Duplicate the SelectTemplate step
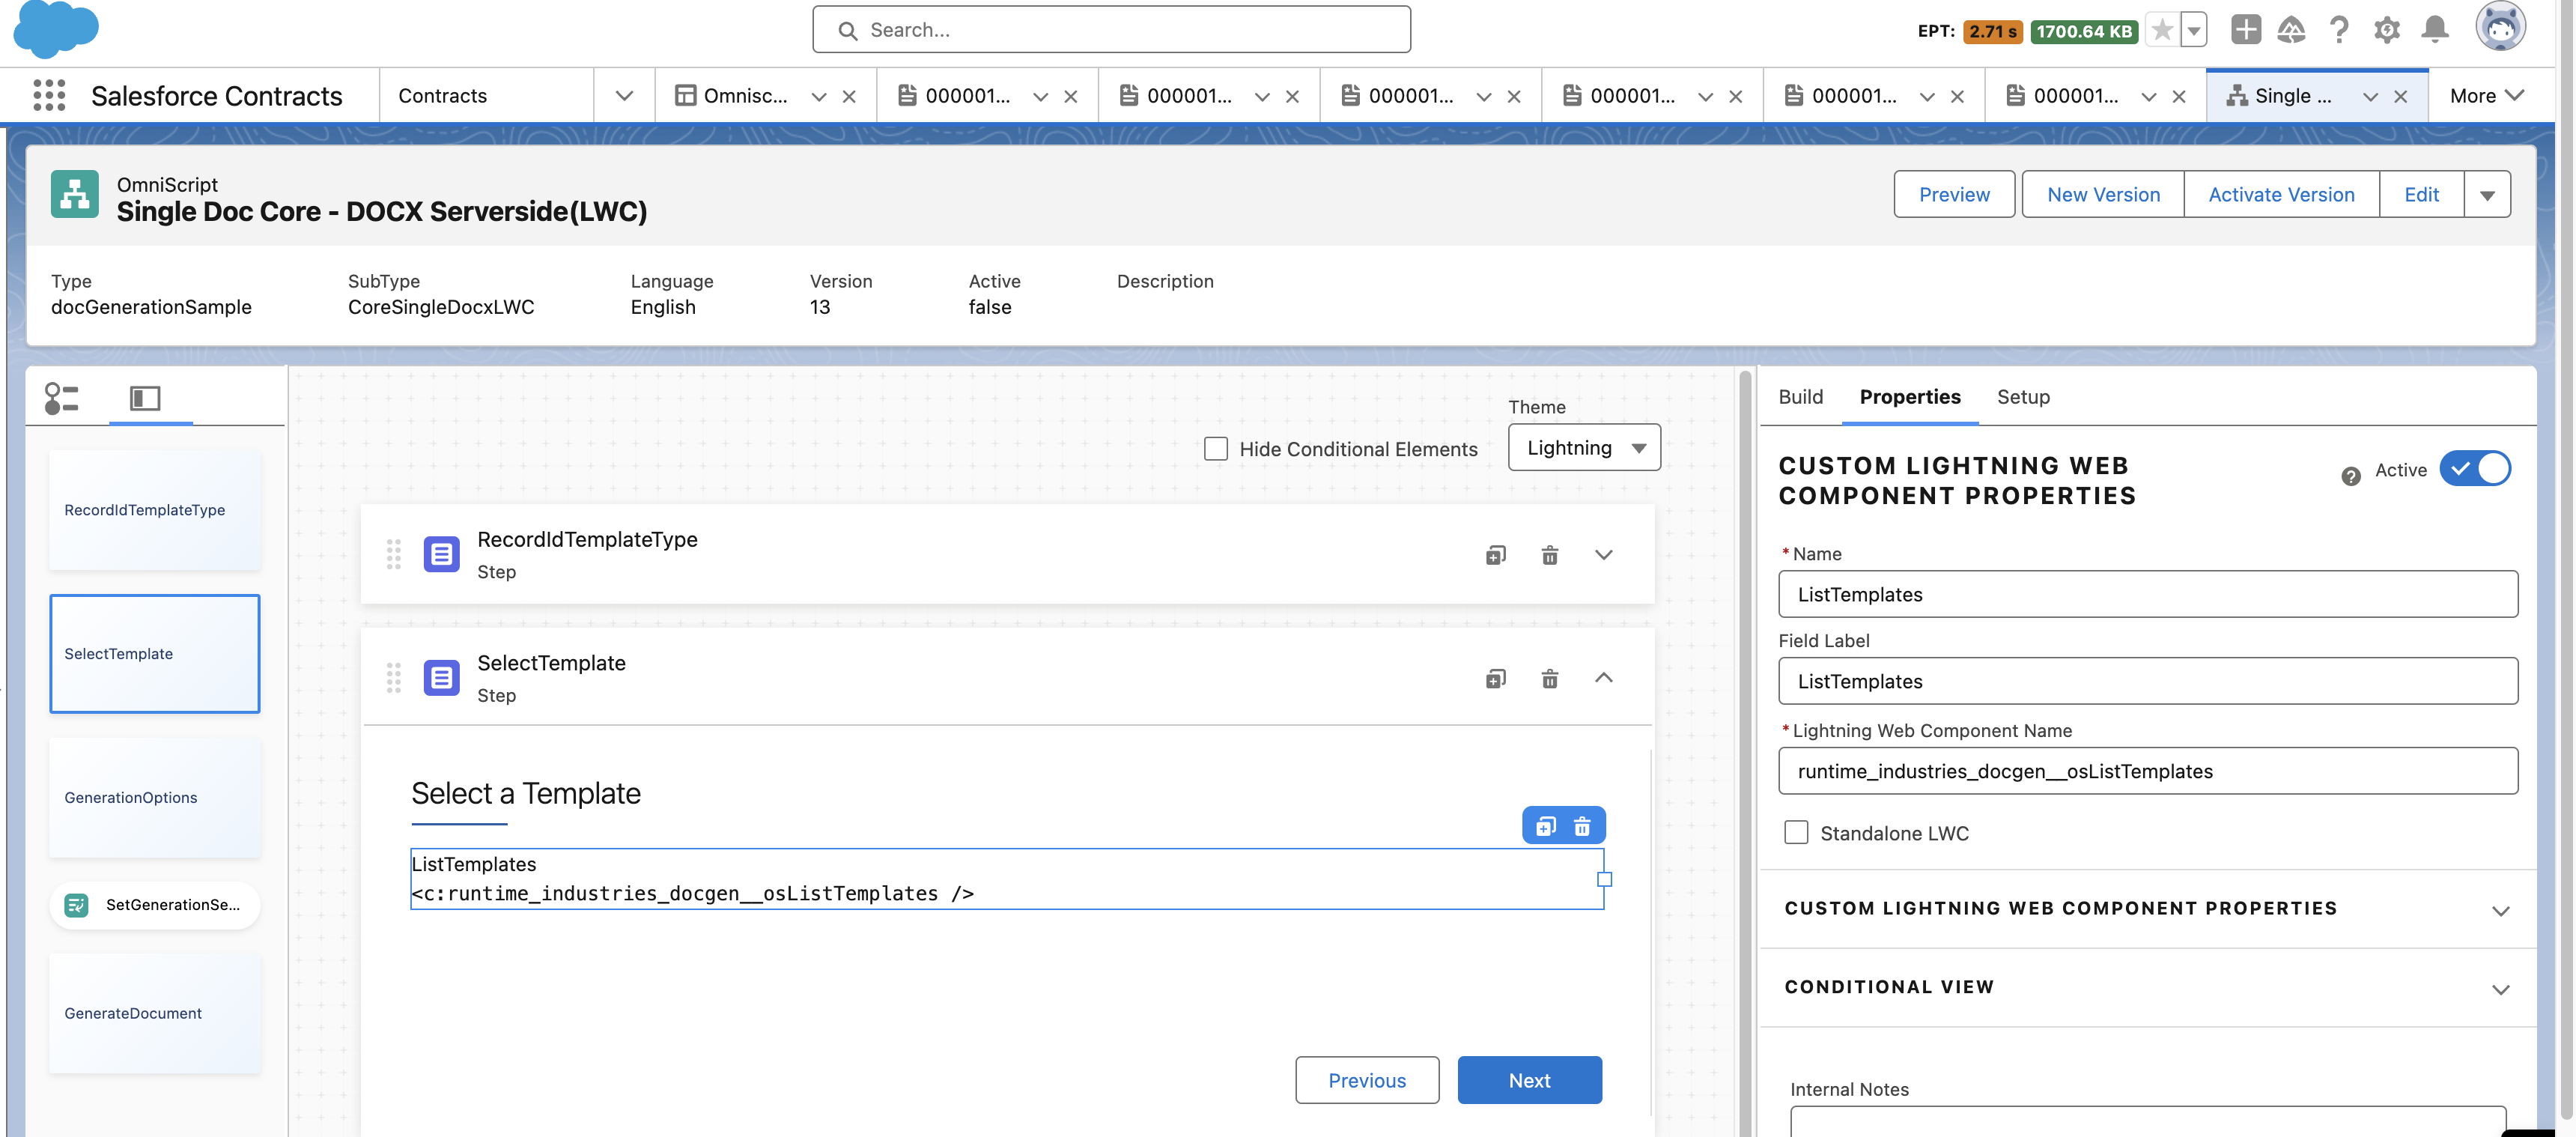Image resolution: width=2576 pixels, height=1137 pixels. [x=1496, y=678]
